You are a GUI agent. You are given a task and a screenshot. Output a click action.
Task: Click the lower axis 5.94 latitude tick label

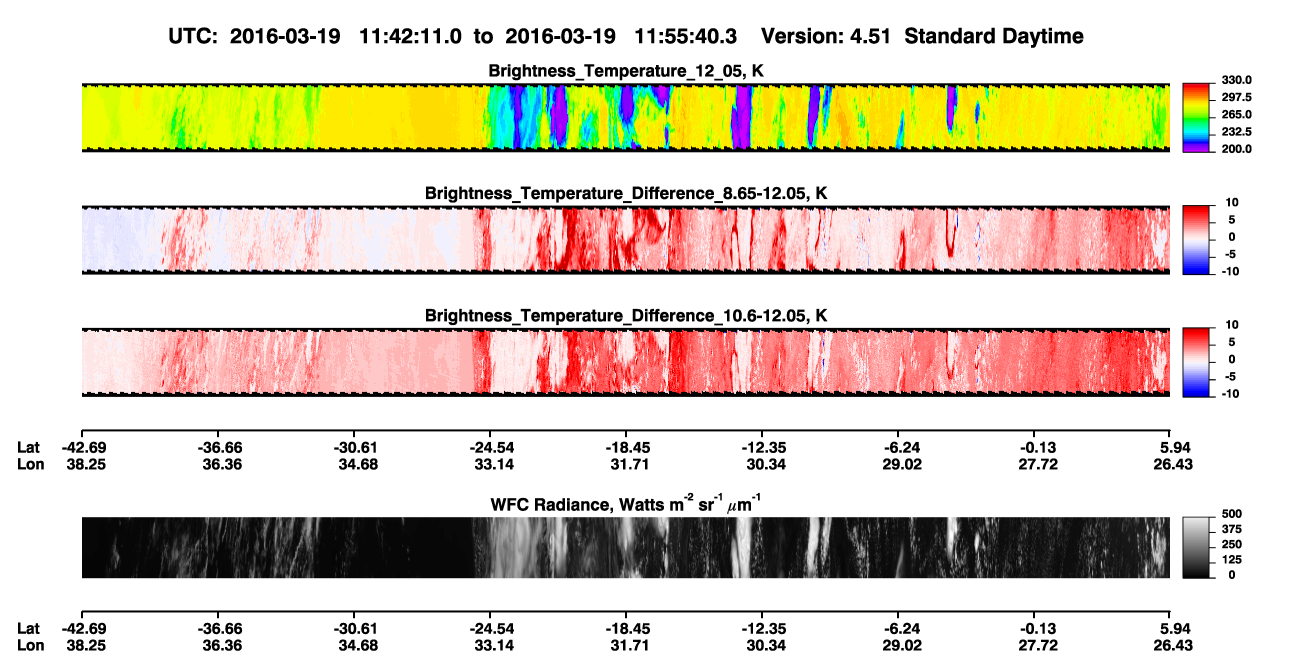click(x=1170, y=628)
